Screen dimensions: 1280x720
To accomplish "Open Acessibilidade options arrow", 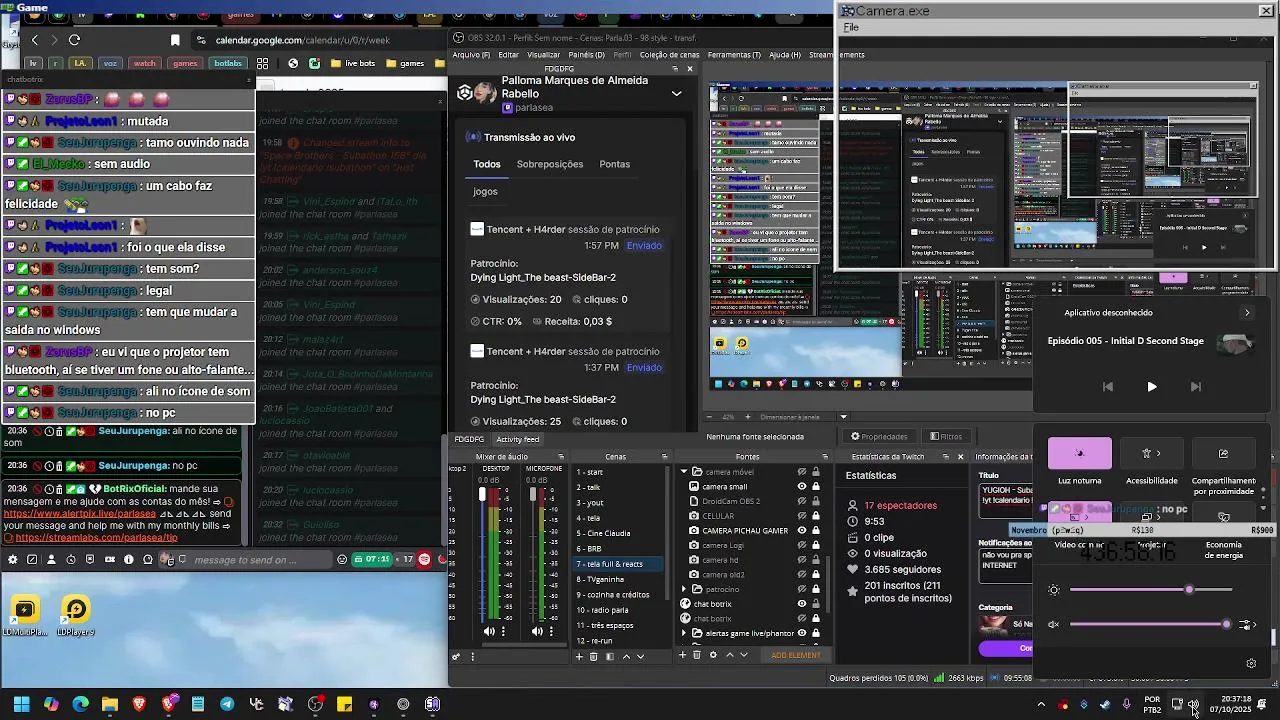I will pos(1159,453).
